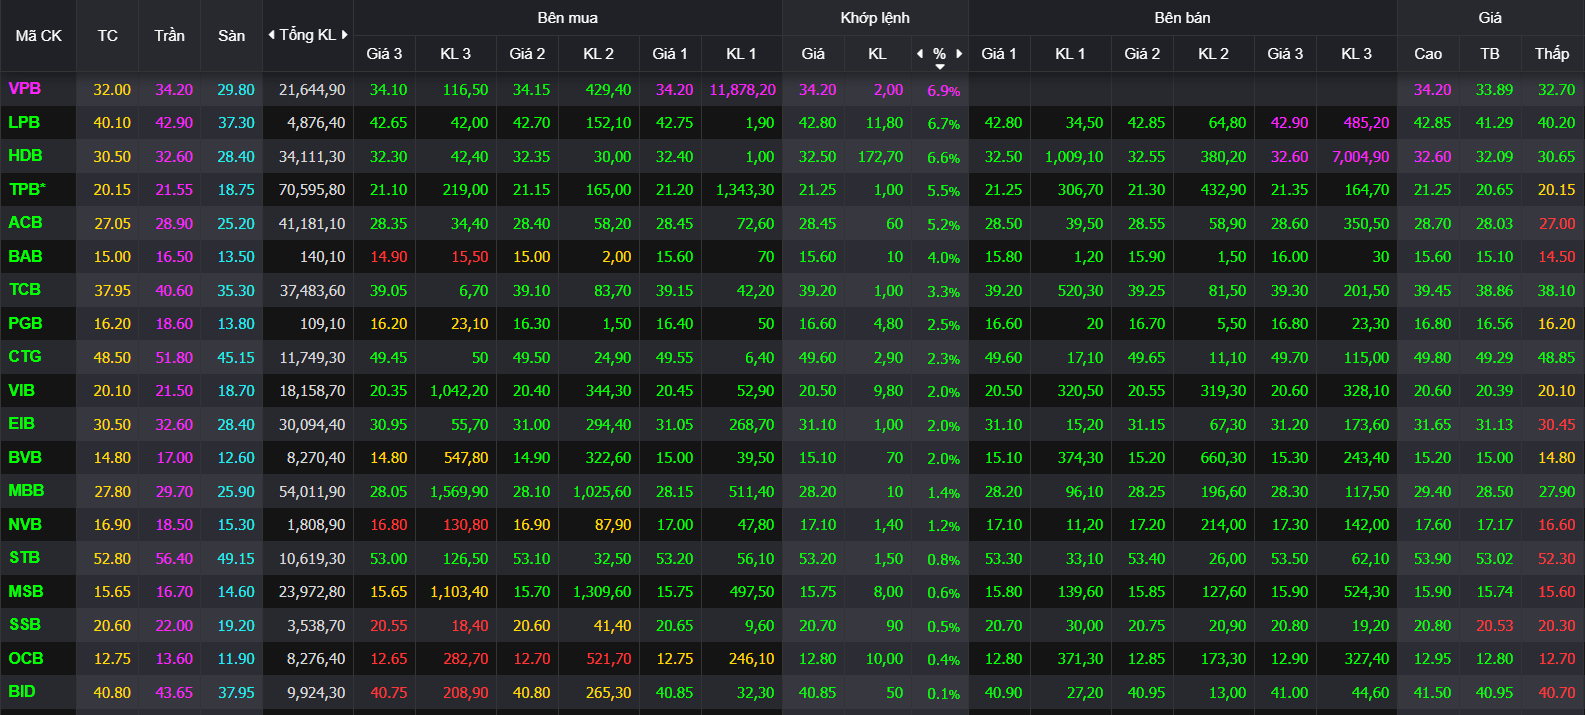The width and height of the screenshot is (1585, 715).
Task: Click BID floor price "37.95"
Action: [236, 693]
